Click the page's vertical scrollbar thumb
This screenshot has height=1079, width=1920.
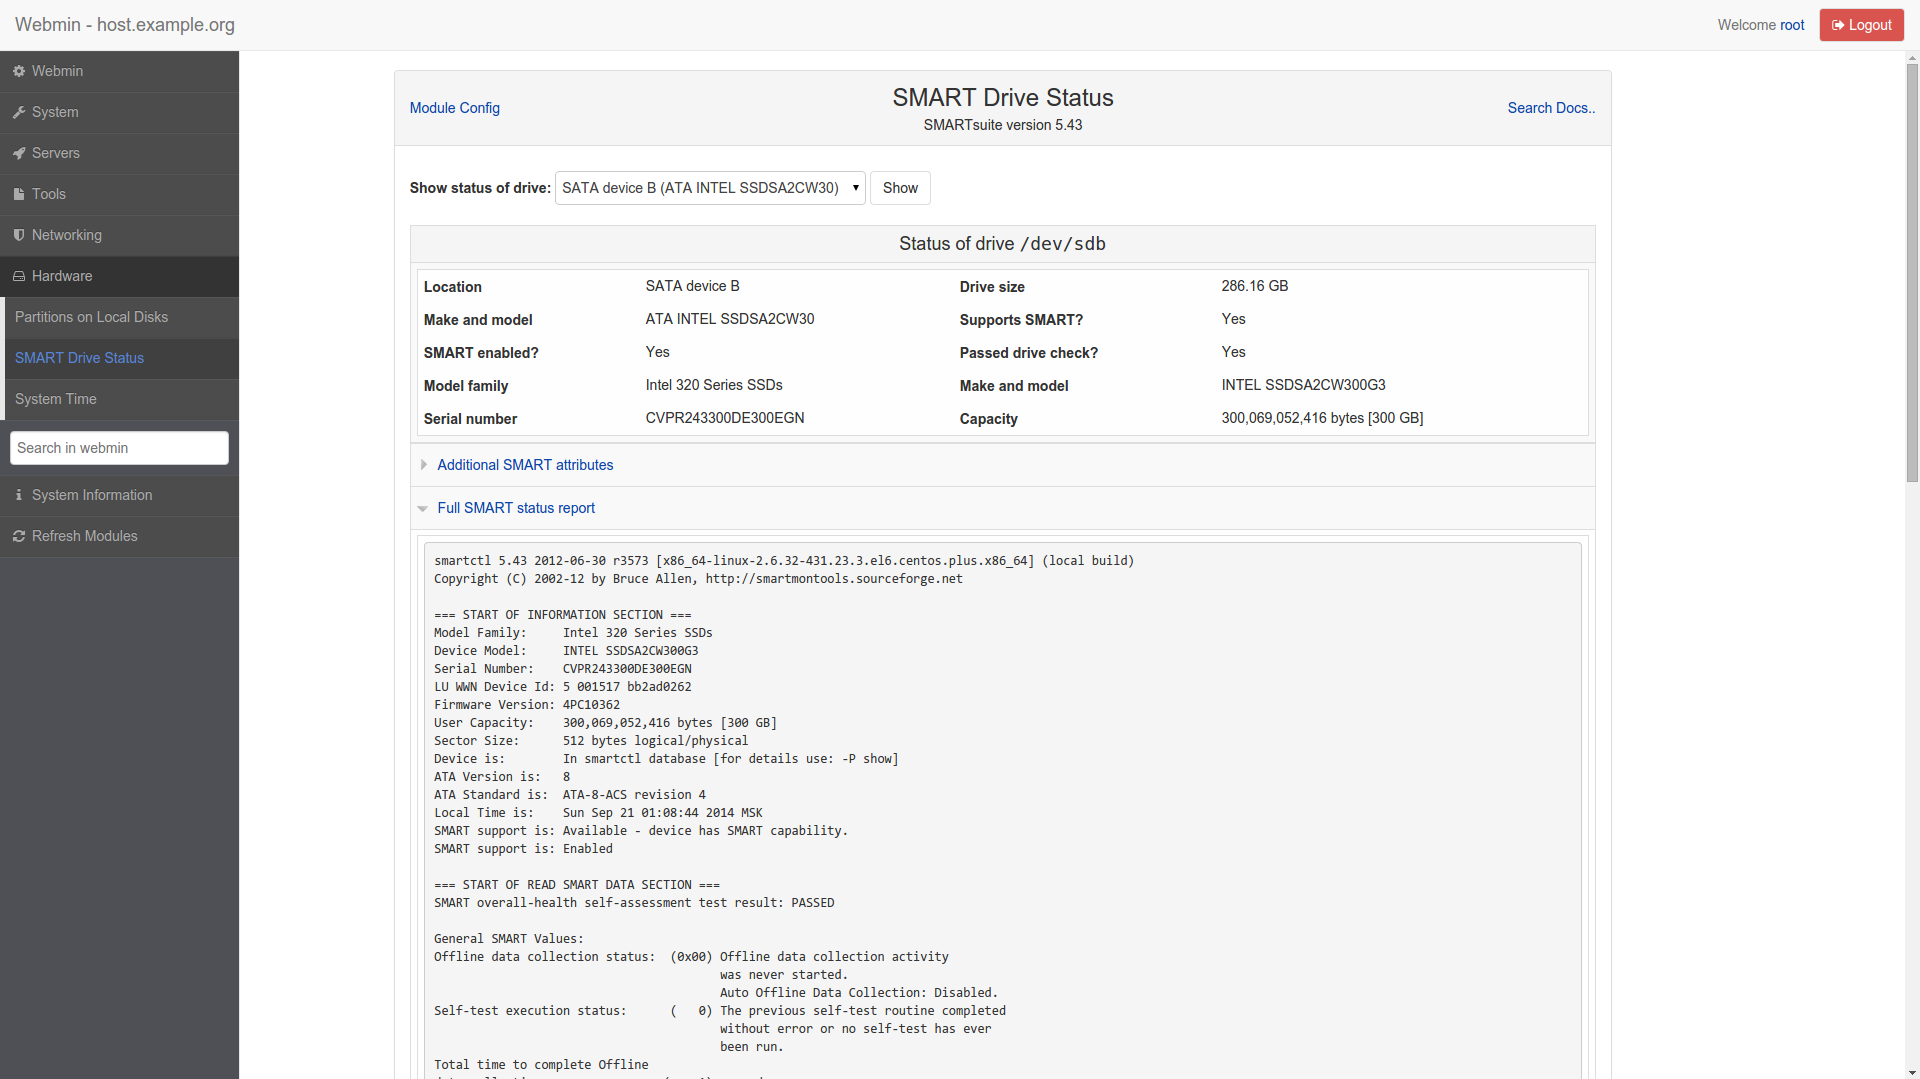(x=1912, y=270)
